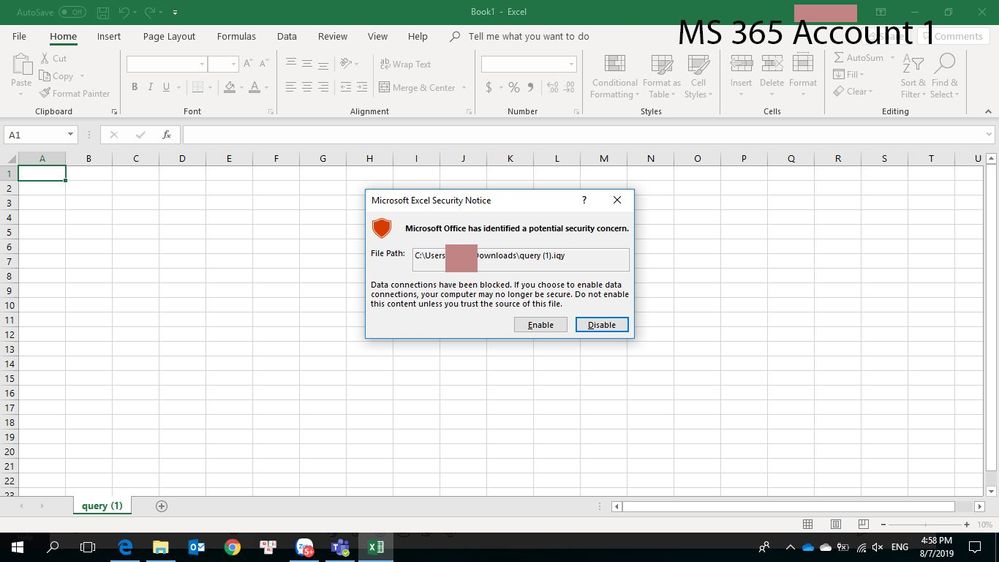Click the Insert cells icon
Image resolution: width=999 pixels, height=562 pixels.
tap(741, 63)
